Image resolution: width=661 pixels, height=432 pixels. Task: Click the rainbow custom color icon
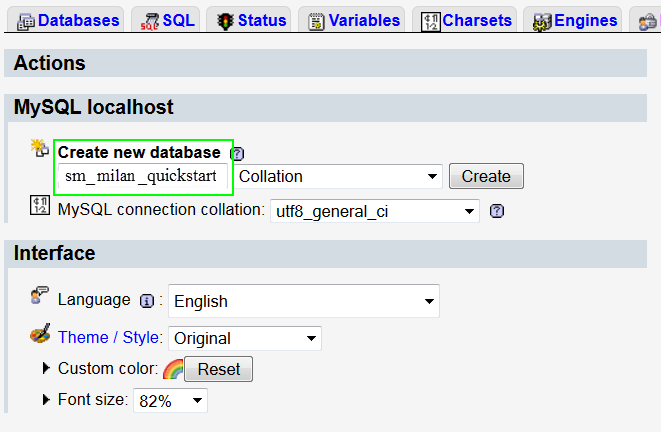(173, 369)
